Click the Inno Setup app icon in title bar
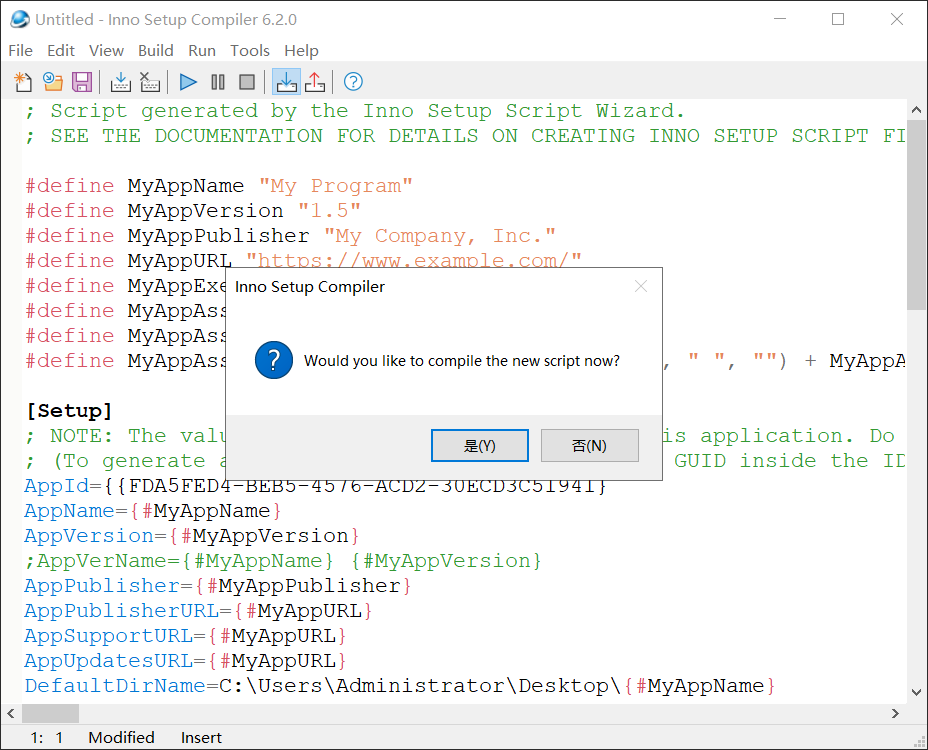Screen dimensions: 928x750 coord(20,19)
